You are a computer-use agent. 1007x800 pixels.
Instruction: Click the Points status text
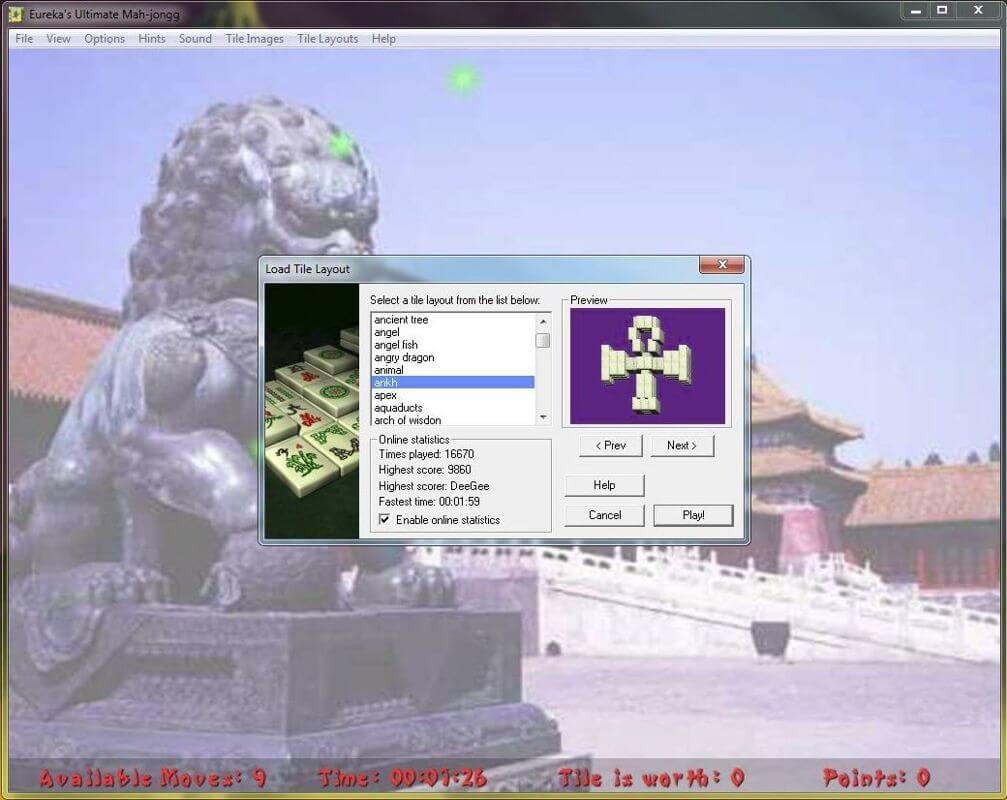click(877, 778)
